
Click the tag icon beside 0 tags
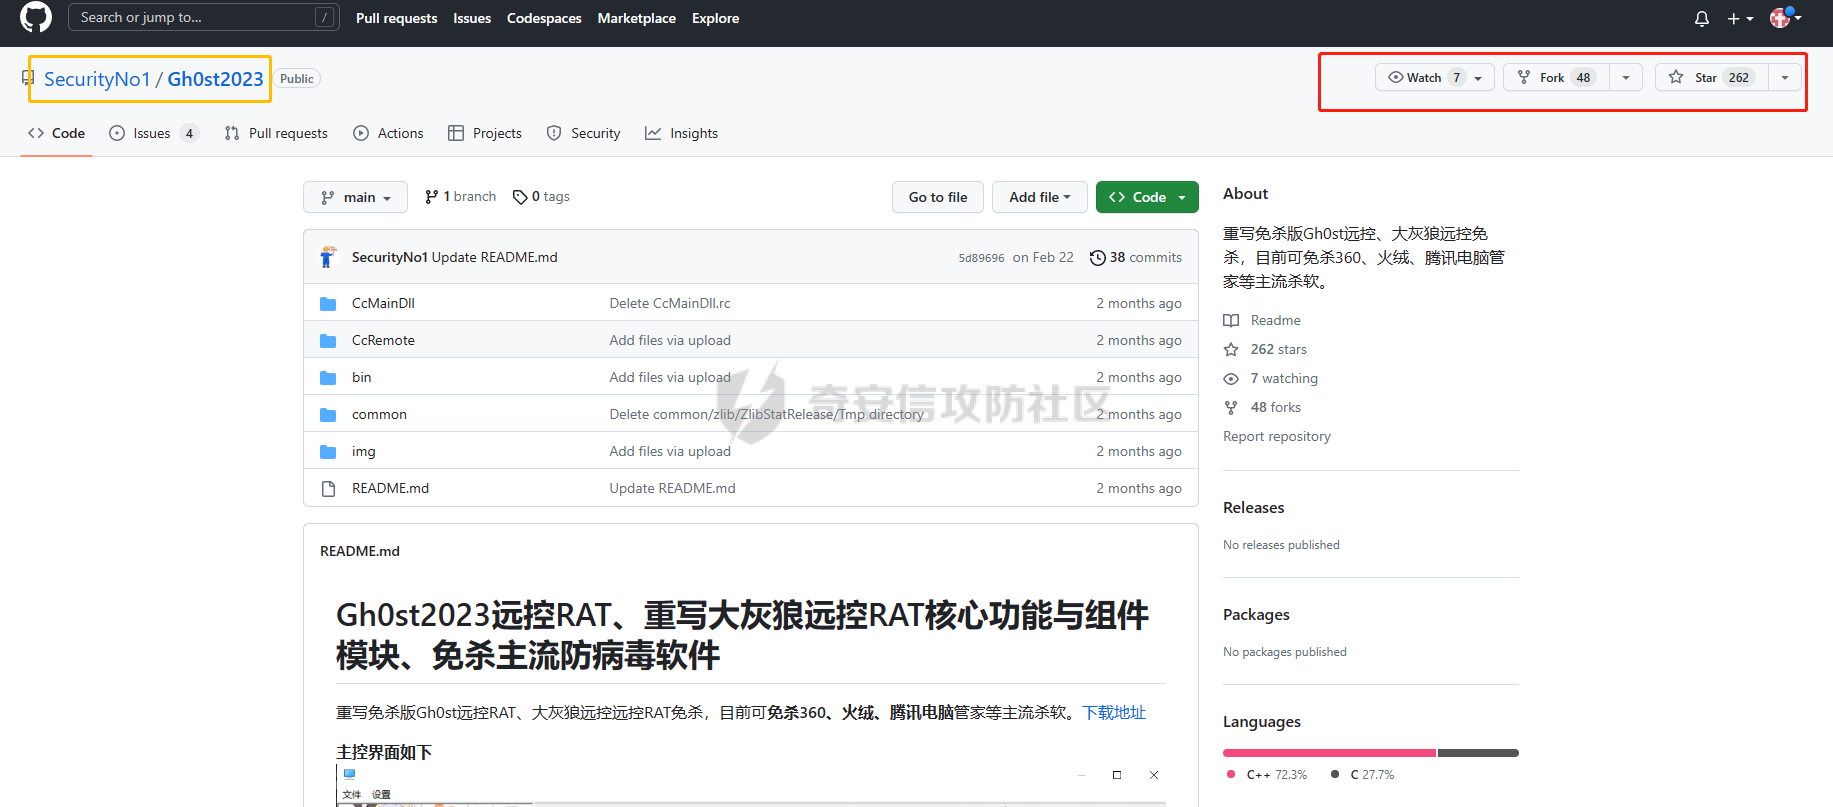pyautogui.click(x=520, y=197)
